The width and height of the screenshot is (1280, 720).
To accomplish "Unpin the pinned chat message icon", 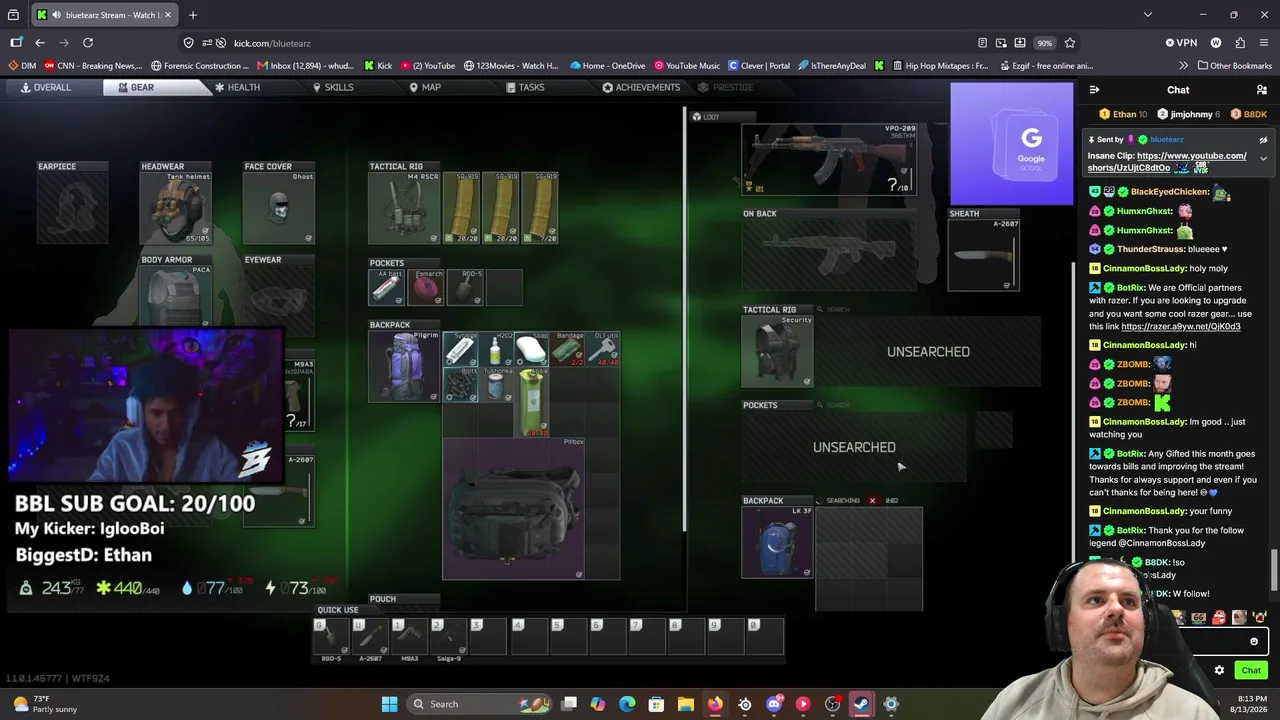I will (1263, 140).
